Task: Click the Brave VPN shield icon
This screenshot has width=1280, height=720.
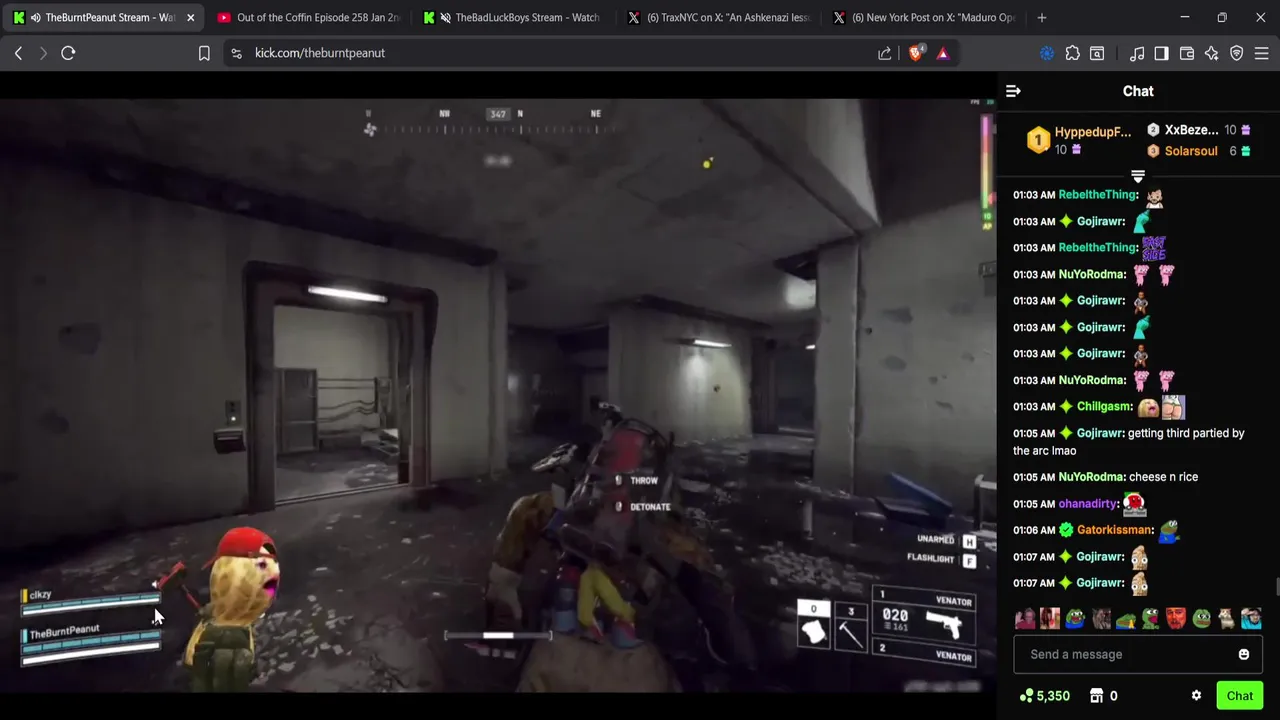Action: tap(1237, 53)
